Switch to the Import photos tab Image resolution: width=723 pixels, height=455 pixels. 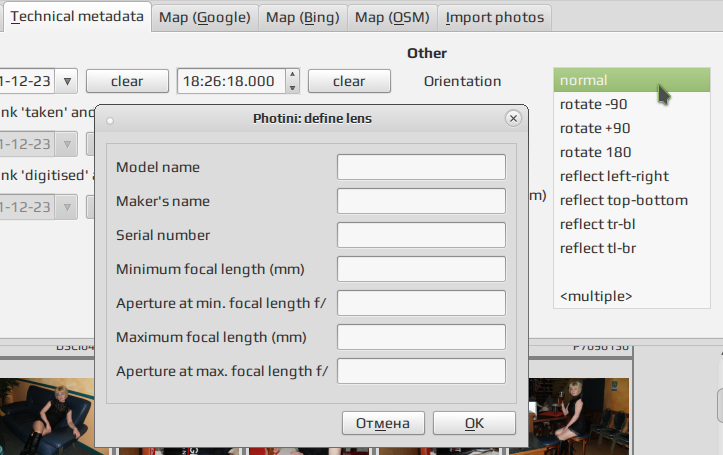pos(494,18)
